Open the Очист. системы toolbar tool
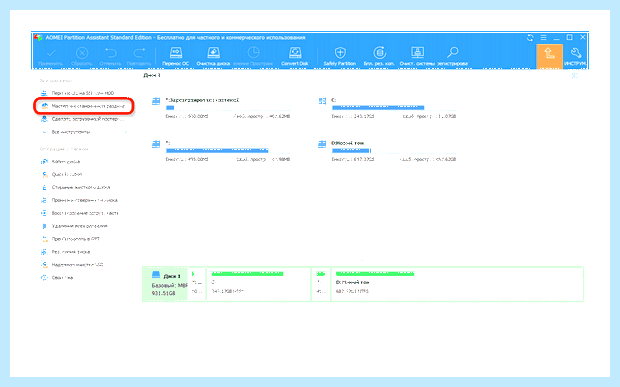 click(417, 57)
